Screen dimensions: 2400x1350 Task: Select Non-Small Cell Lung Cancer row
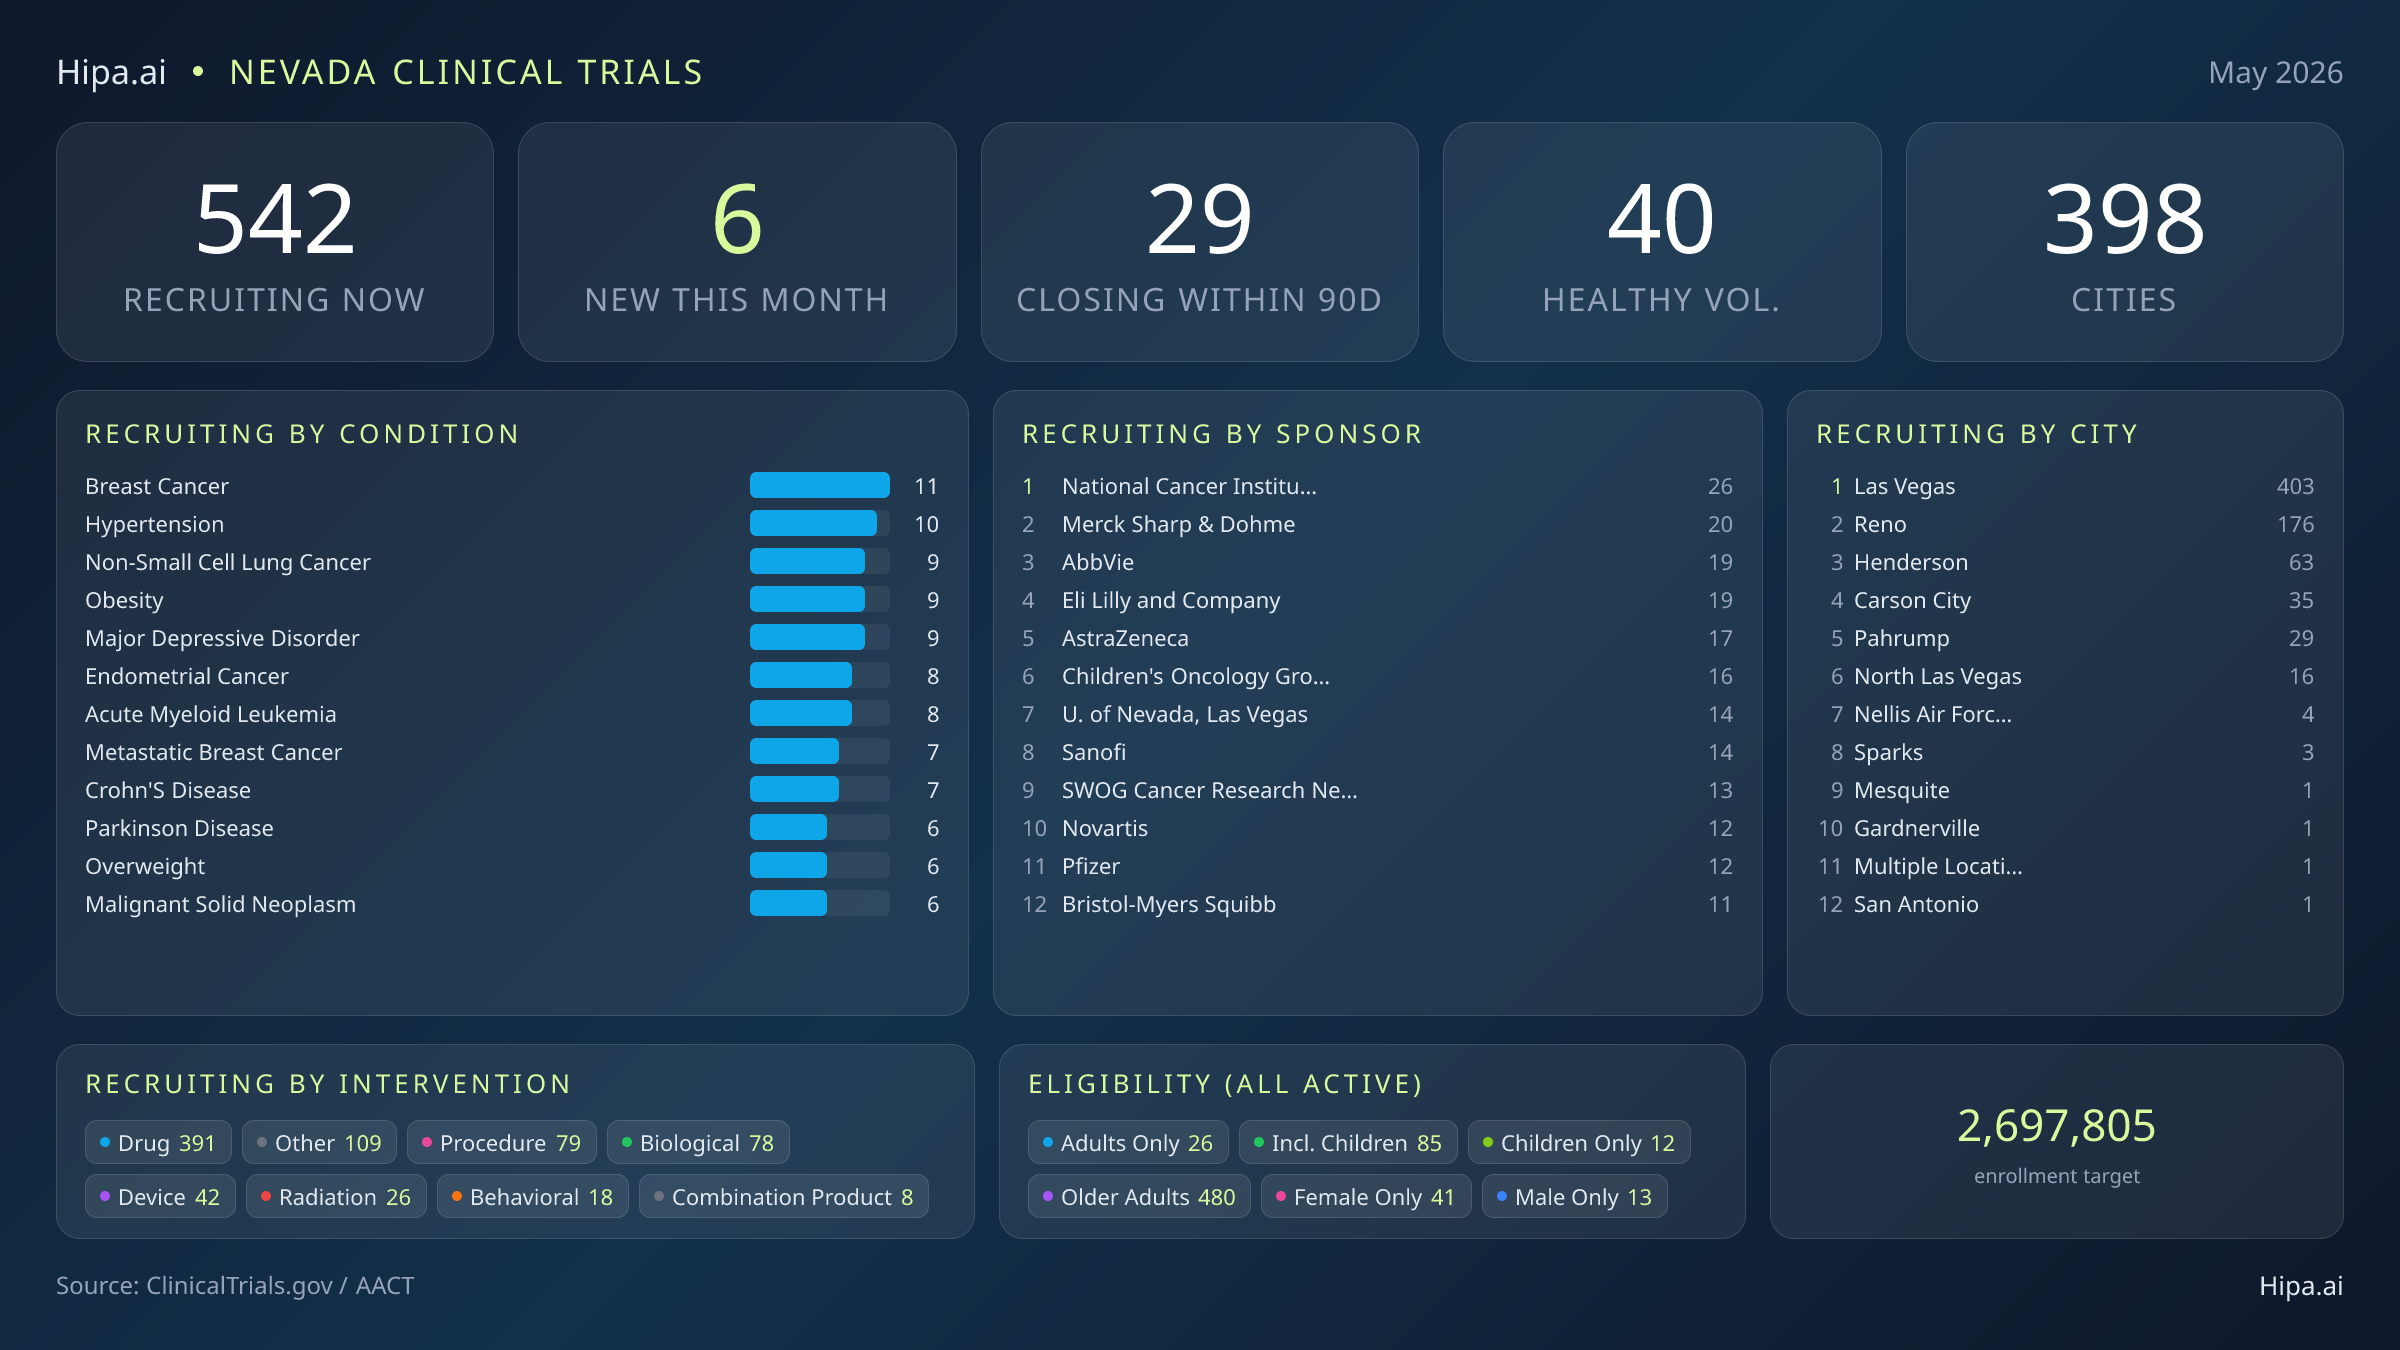512,562
